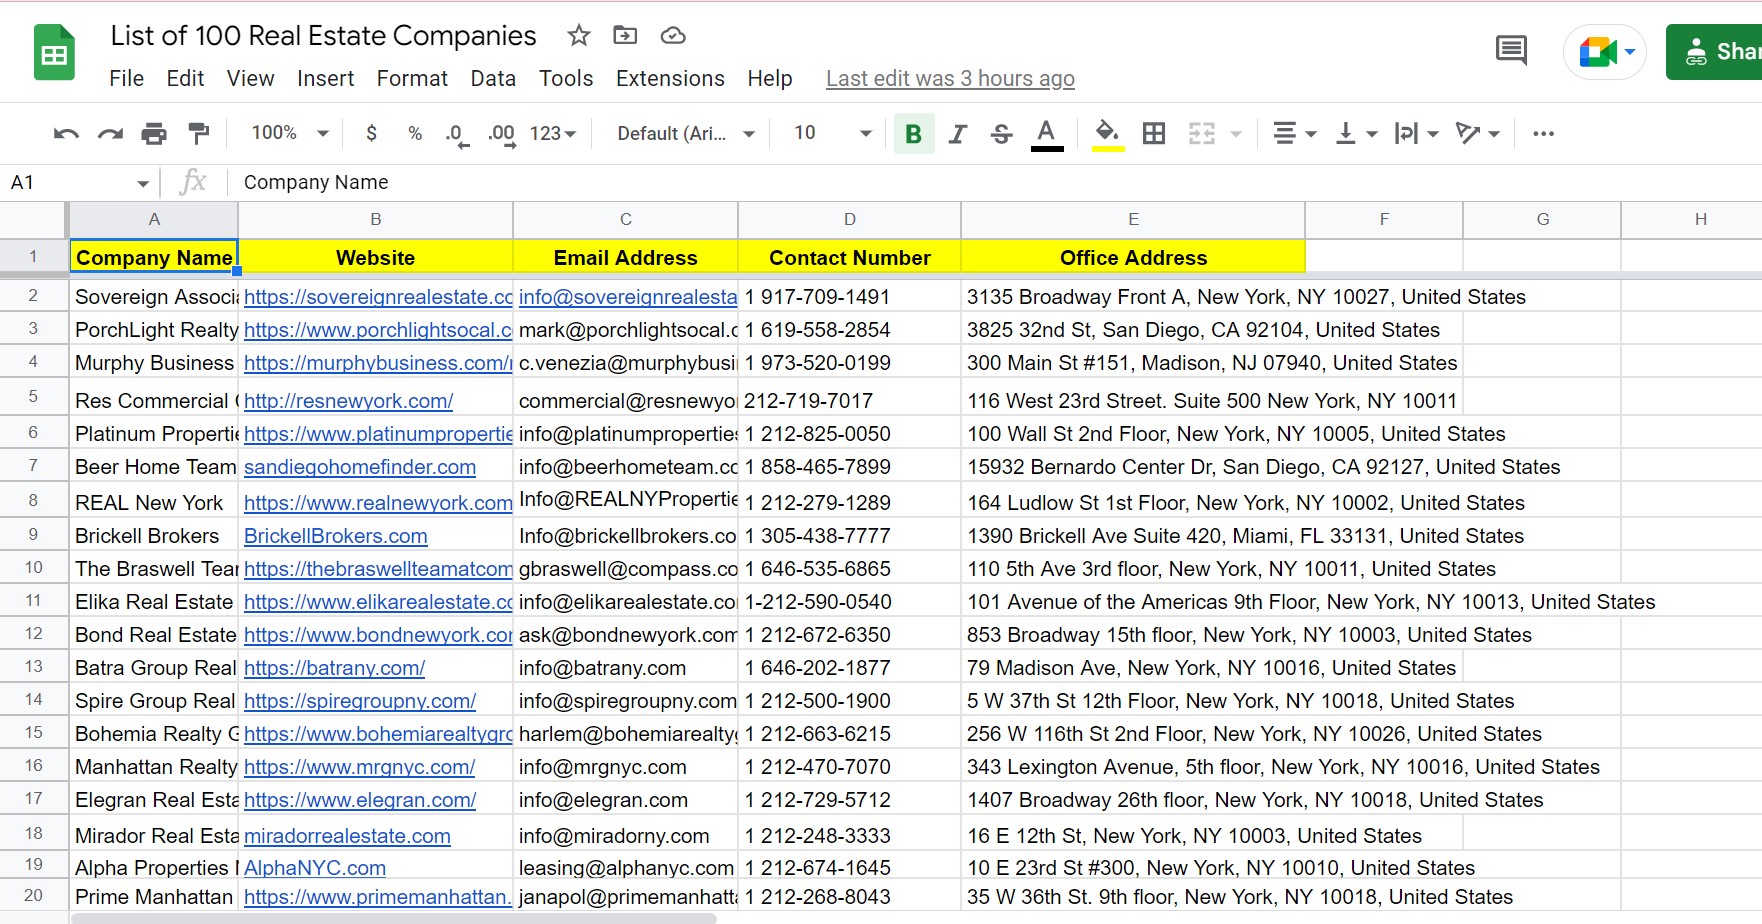Viewport: 1762px width, 924px height.
Task: Select the REAL New York cell
Action: click(153, 502)
